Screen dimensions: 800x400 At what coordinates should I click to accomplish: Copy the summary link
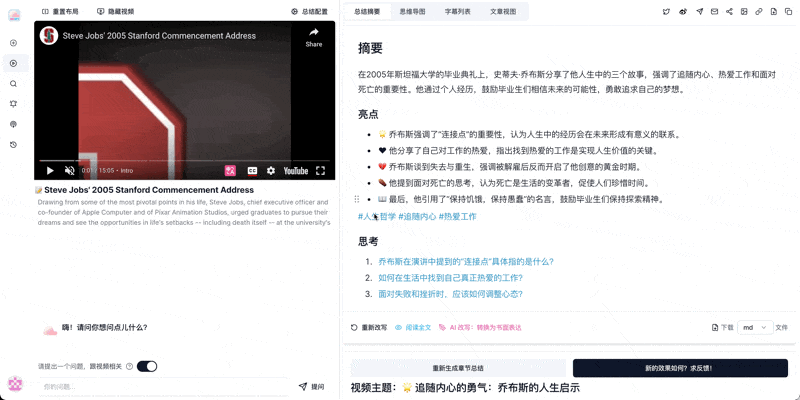pos(759,11)
